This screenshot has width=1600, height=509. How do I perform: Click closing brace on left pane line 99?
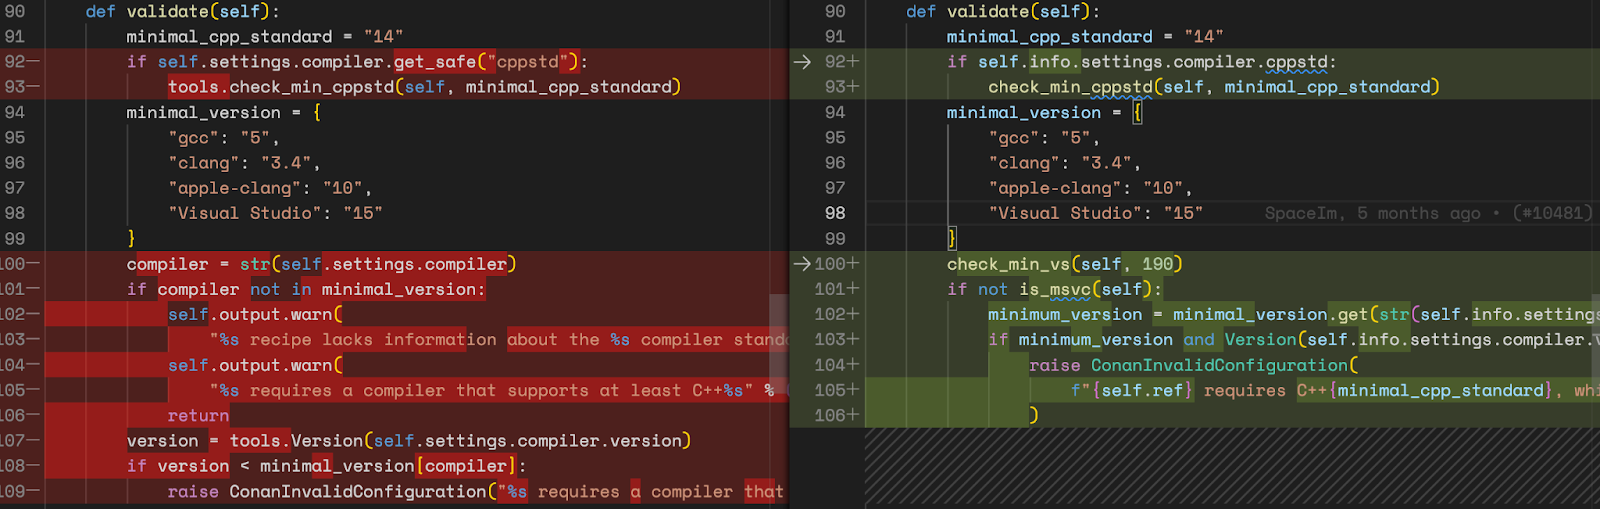tap(131, 239)
